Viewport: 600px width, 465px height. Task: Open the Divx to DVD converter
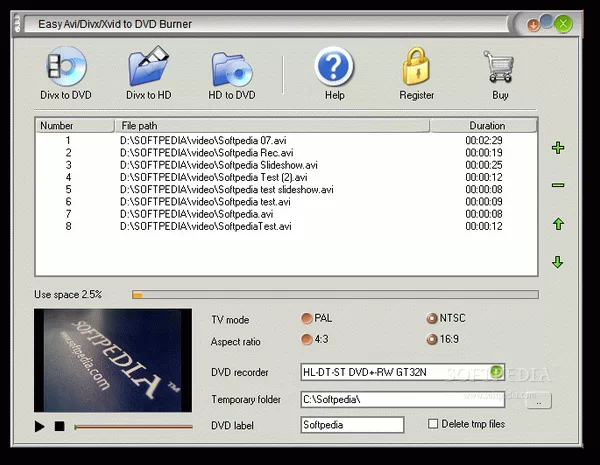(66, 72)
